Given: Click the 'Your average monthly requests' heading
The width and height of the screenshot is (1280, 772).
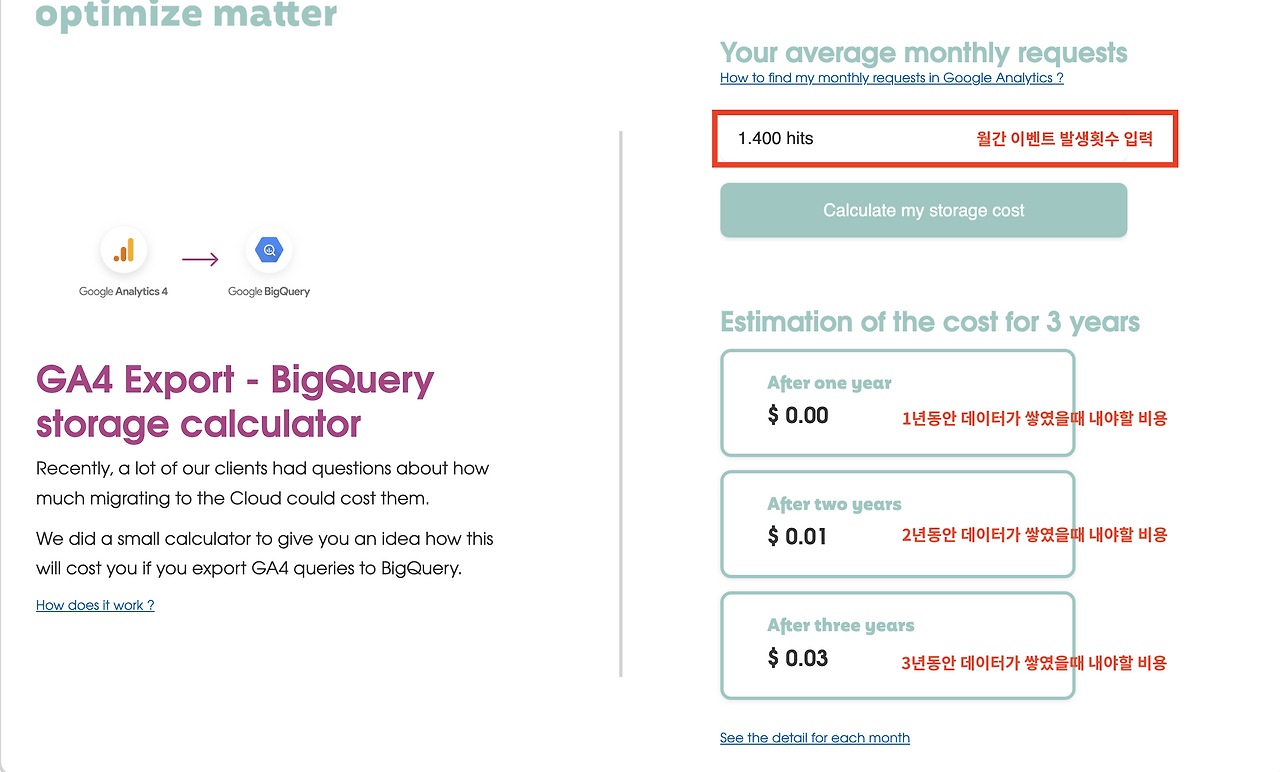Looking at the screenshot, I should point(924,52).
